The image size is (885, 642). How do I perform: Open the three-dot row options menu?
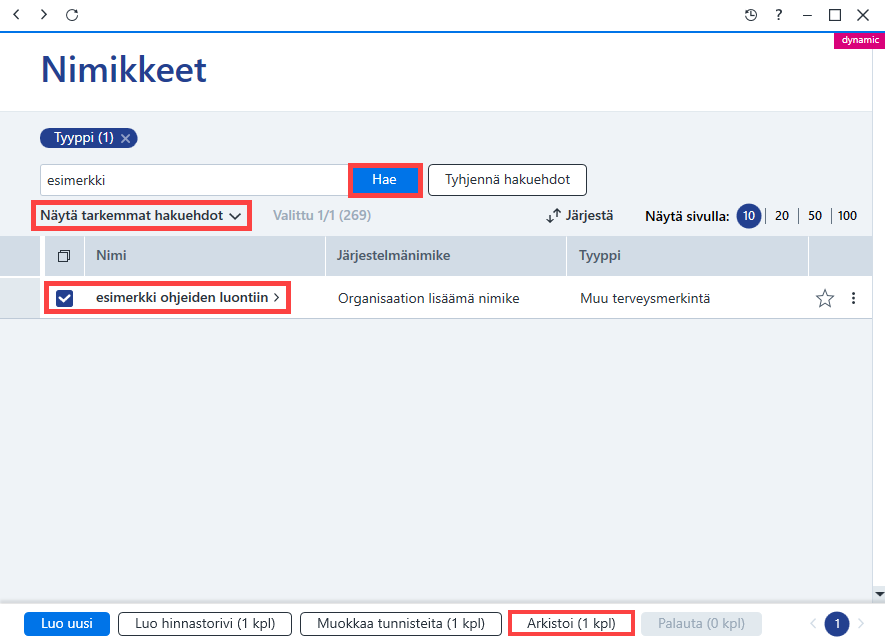point(853,298)
